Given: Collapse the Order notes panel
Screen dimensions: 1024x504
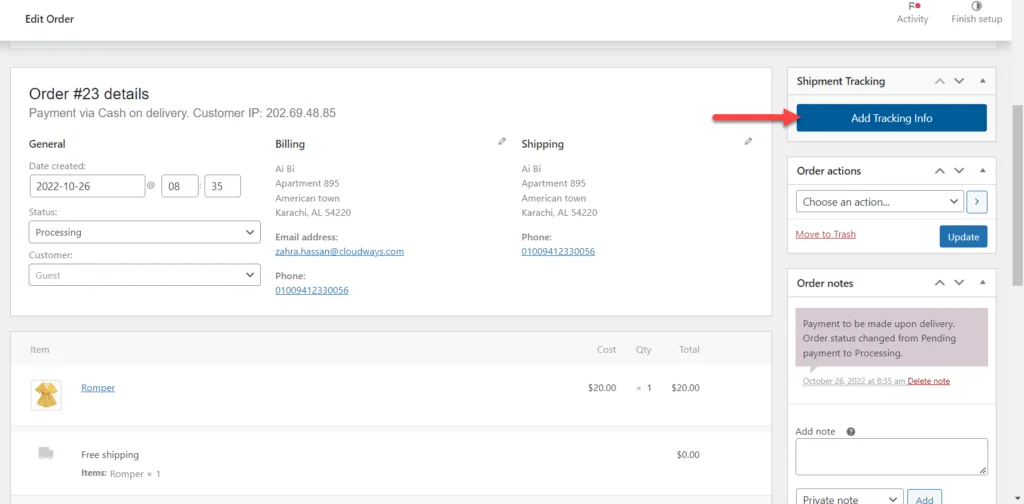Looking at the screenshot, I should [x=981, y=283].
